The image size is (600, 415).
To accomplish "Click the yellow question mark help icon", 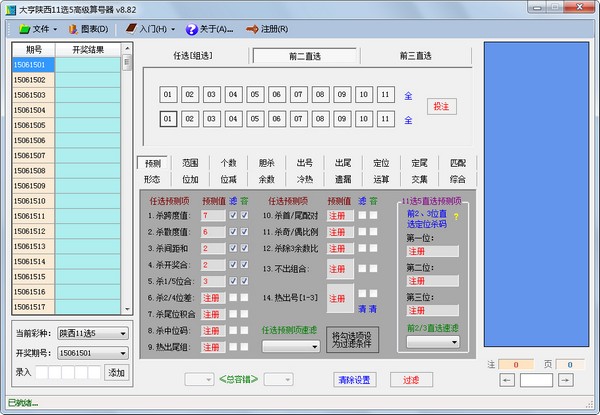I will (457, 216).
